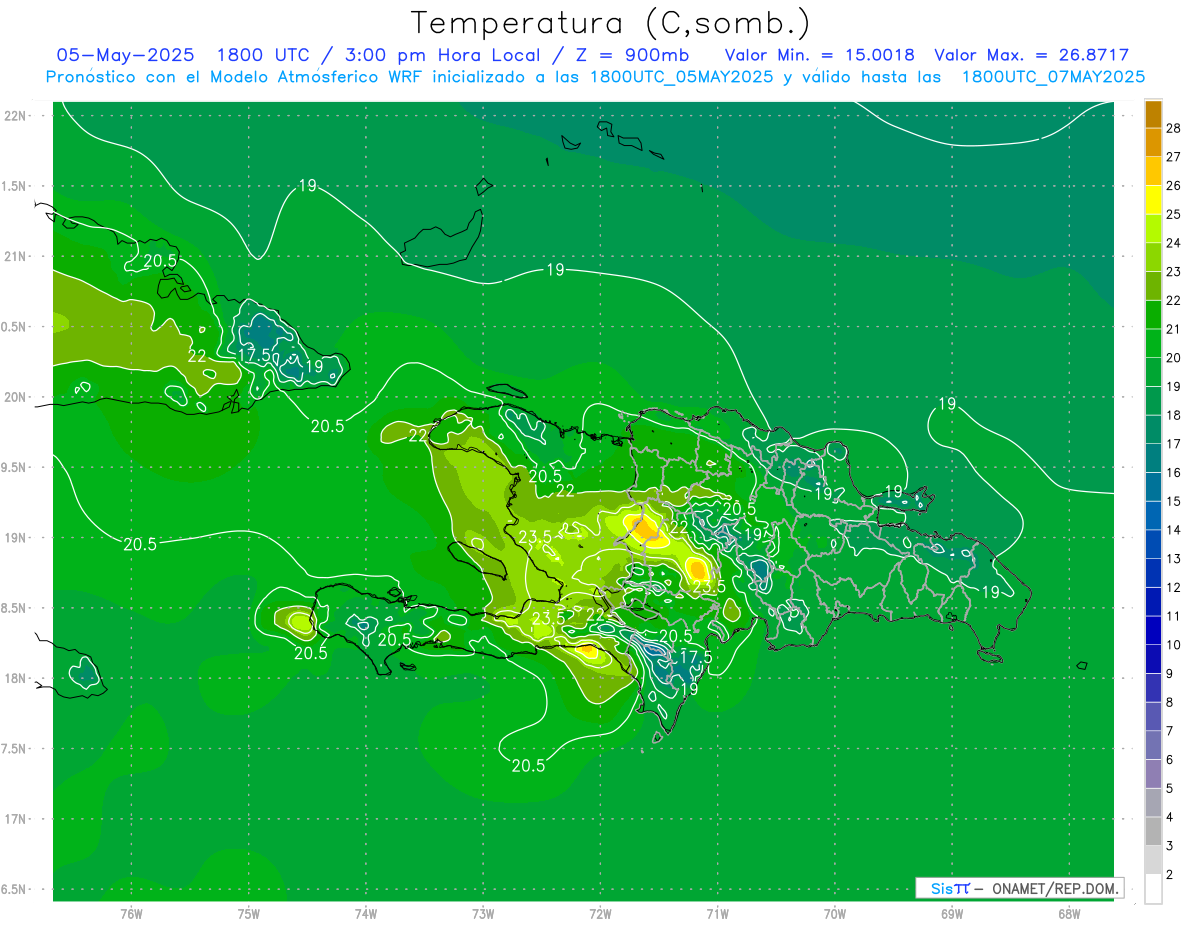Click the '19N' latitude axis label
Viewport: 1200px width, 927px height.
click(x=17, y=537)
